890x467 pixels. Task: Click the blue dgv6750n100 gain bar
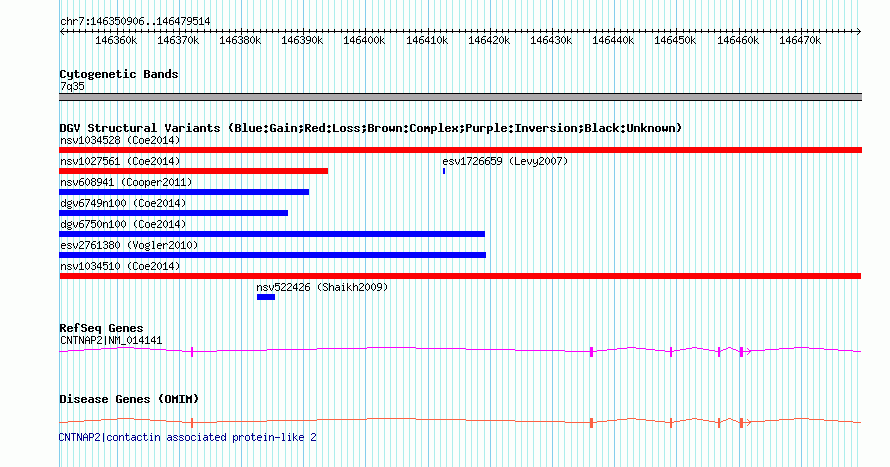pos(272,234)
